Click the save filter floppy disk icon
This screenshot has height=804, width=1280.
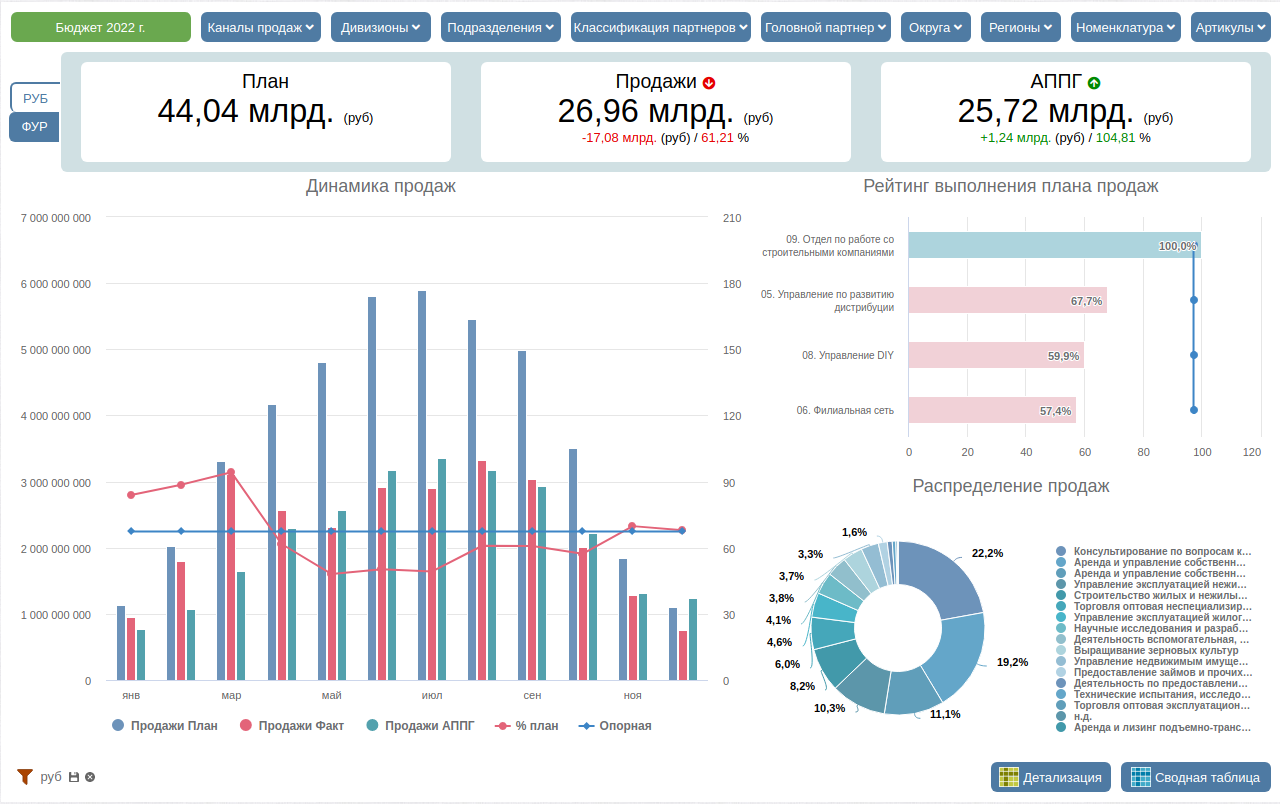[74, 777]
